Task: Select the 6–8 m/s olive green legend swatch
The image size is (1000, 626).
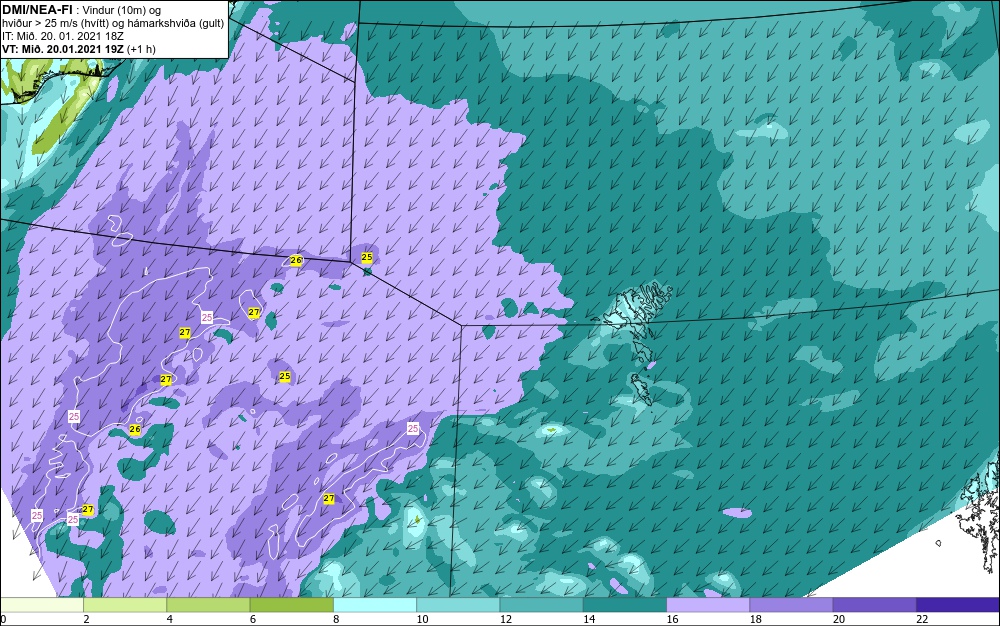Action: 291,605
